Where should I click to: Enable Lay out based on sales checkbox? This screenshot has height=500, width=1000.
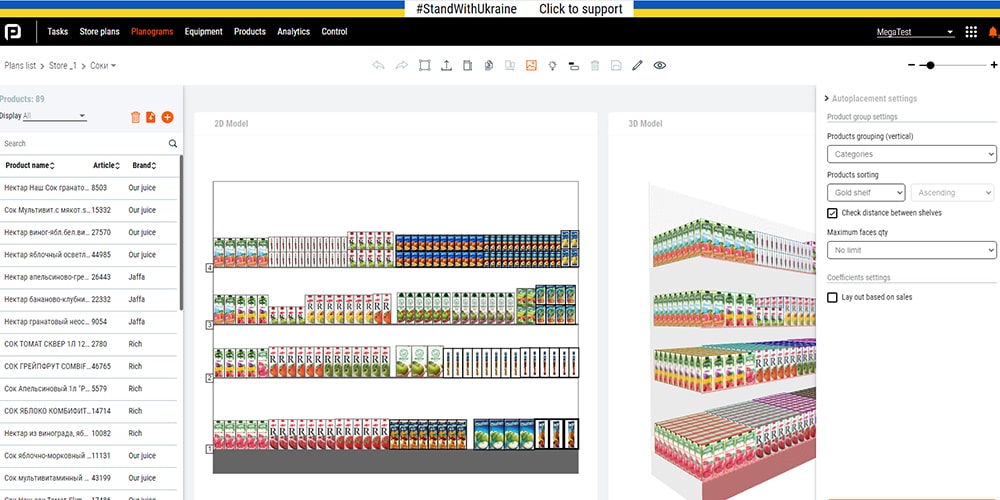[833, 297]
